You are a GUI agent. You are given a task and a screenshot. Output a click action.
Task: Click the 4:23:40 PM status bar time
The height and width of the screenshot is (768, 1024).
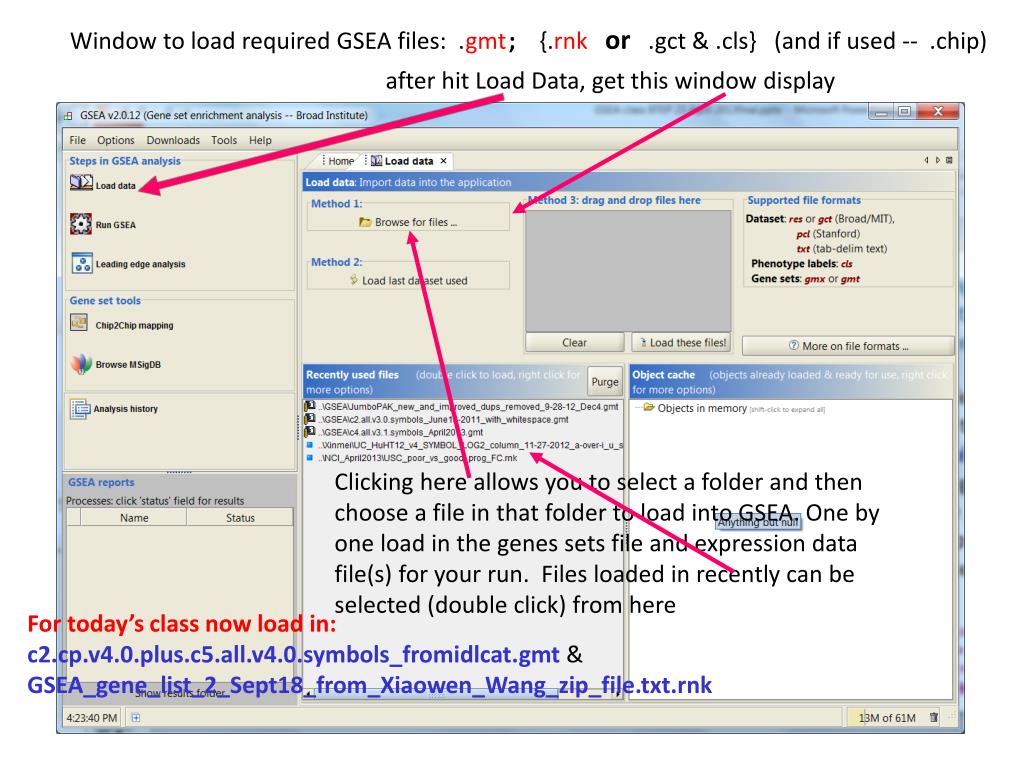[91, 718]
